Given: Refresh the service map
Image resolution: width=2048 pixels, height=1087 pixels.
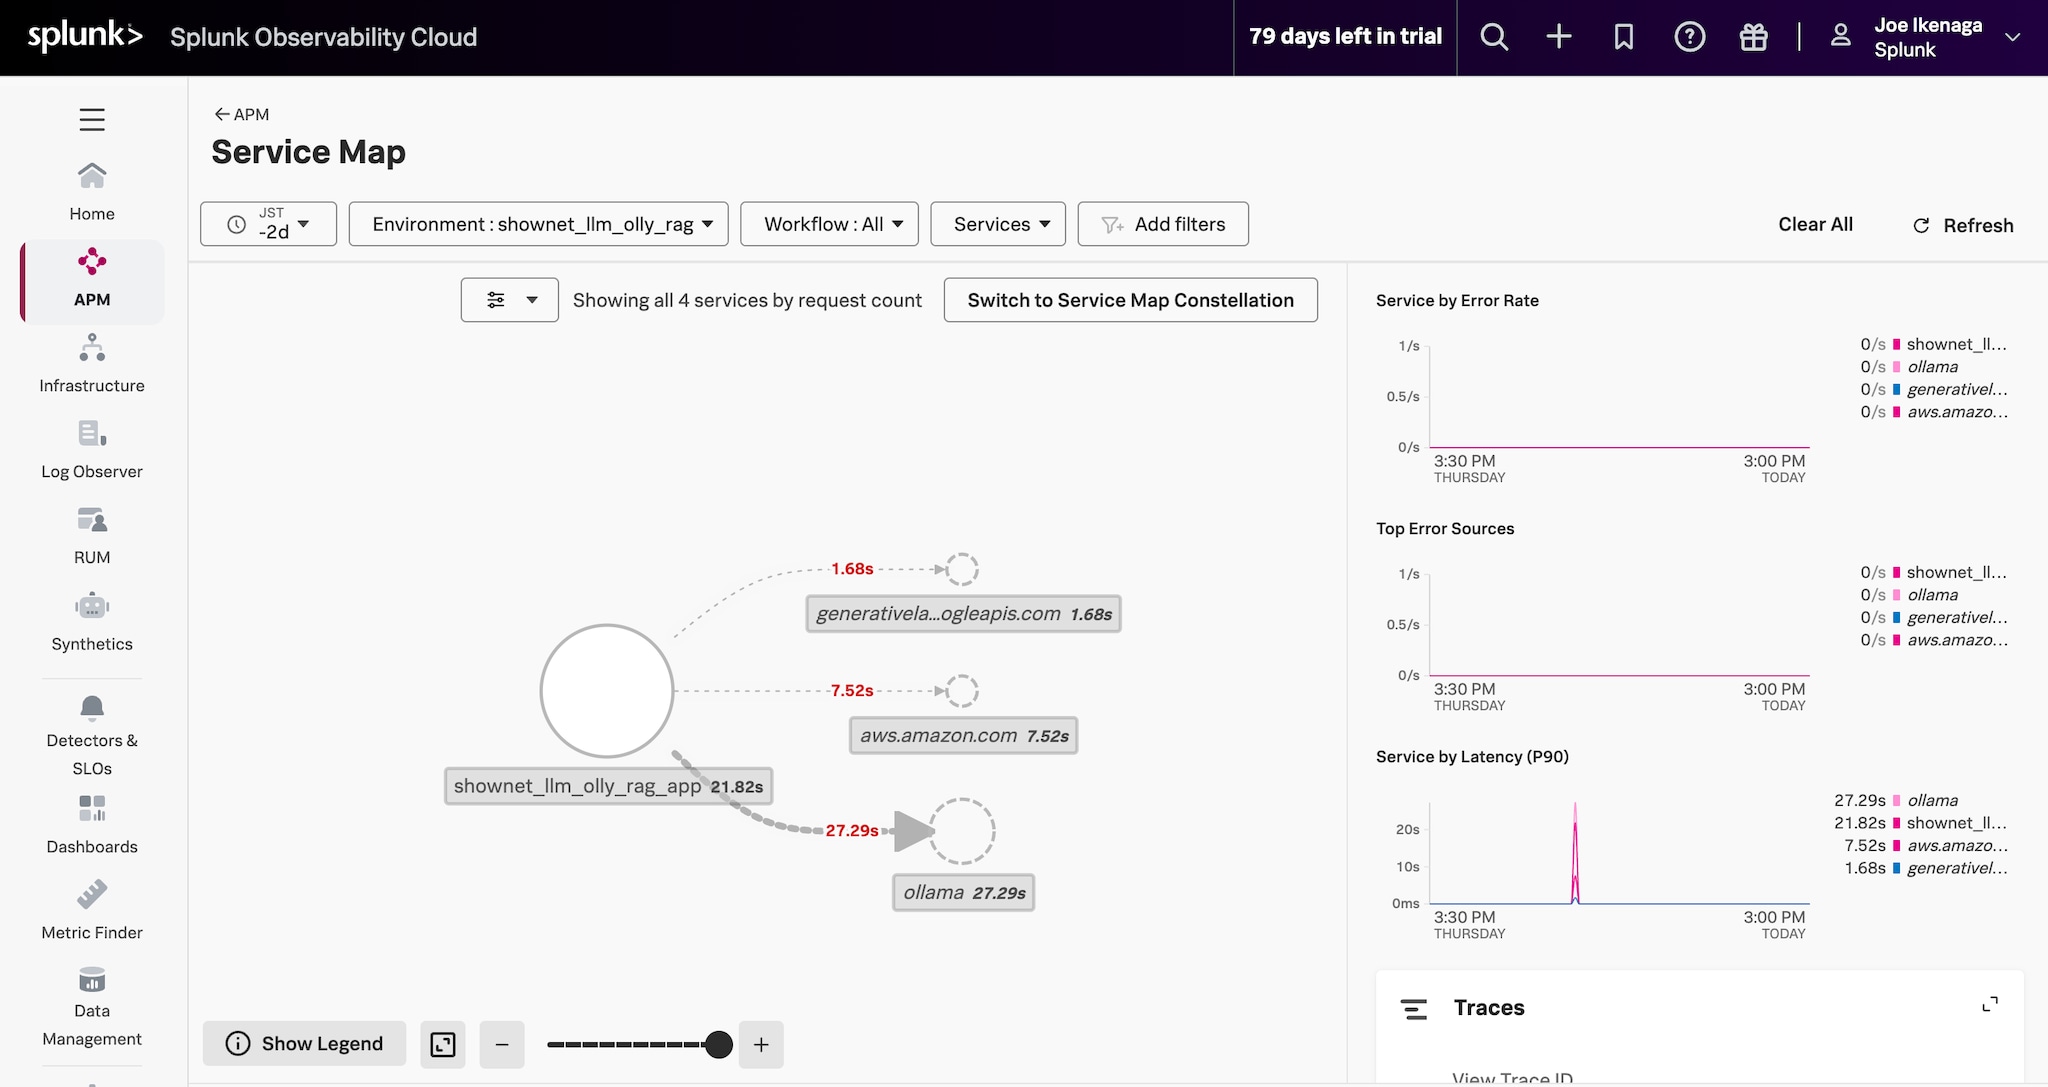Looking at the screenshot, I should pyautogui.click(x=1963, y=226).
